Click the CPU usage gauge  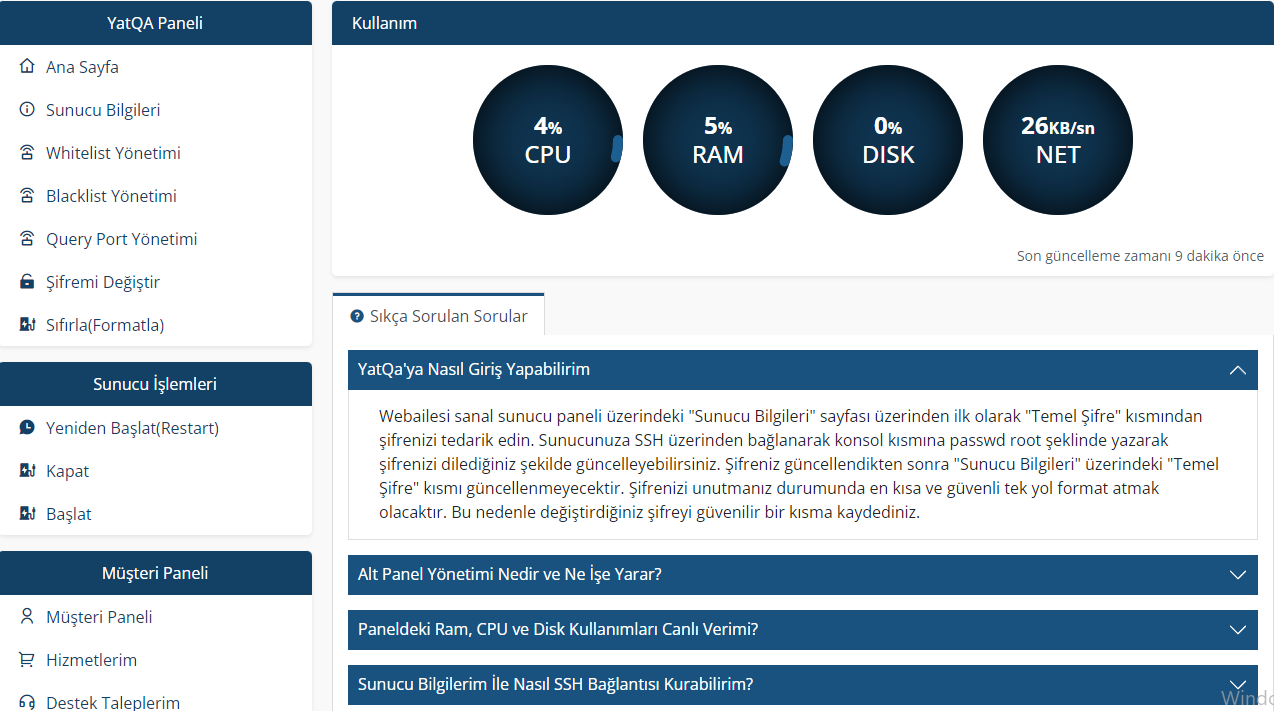coord(548,141)
